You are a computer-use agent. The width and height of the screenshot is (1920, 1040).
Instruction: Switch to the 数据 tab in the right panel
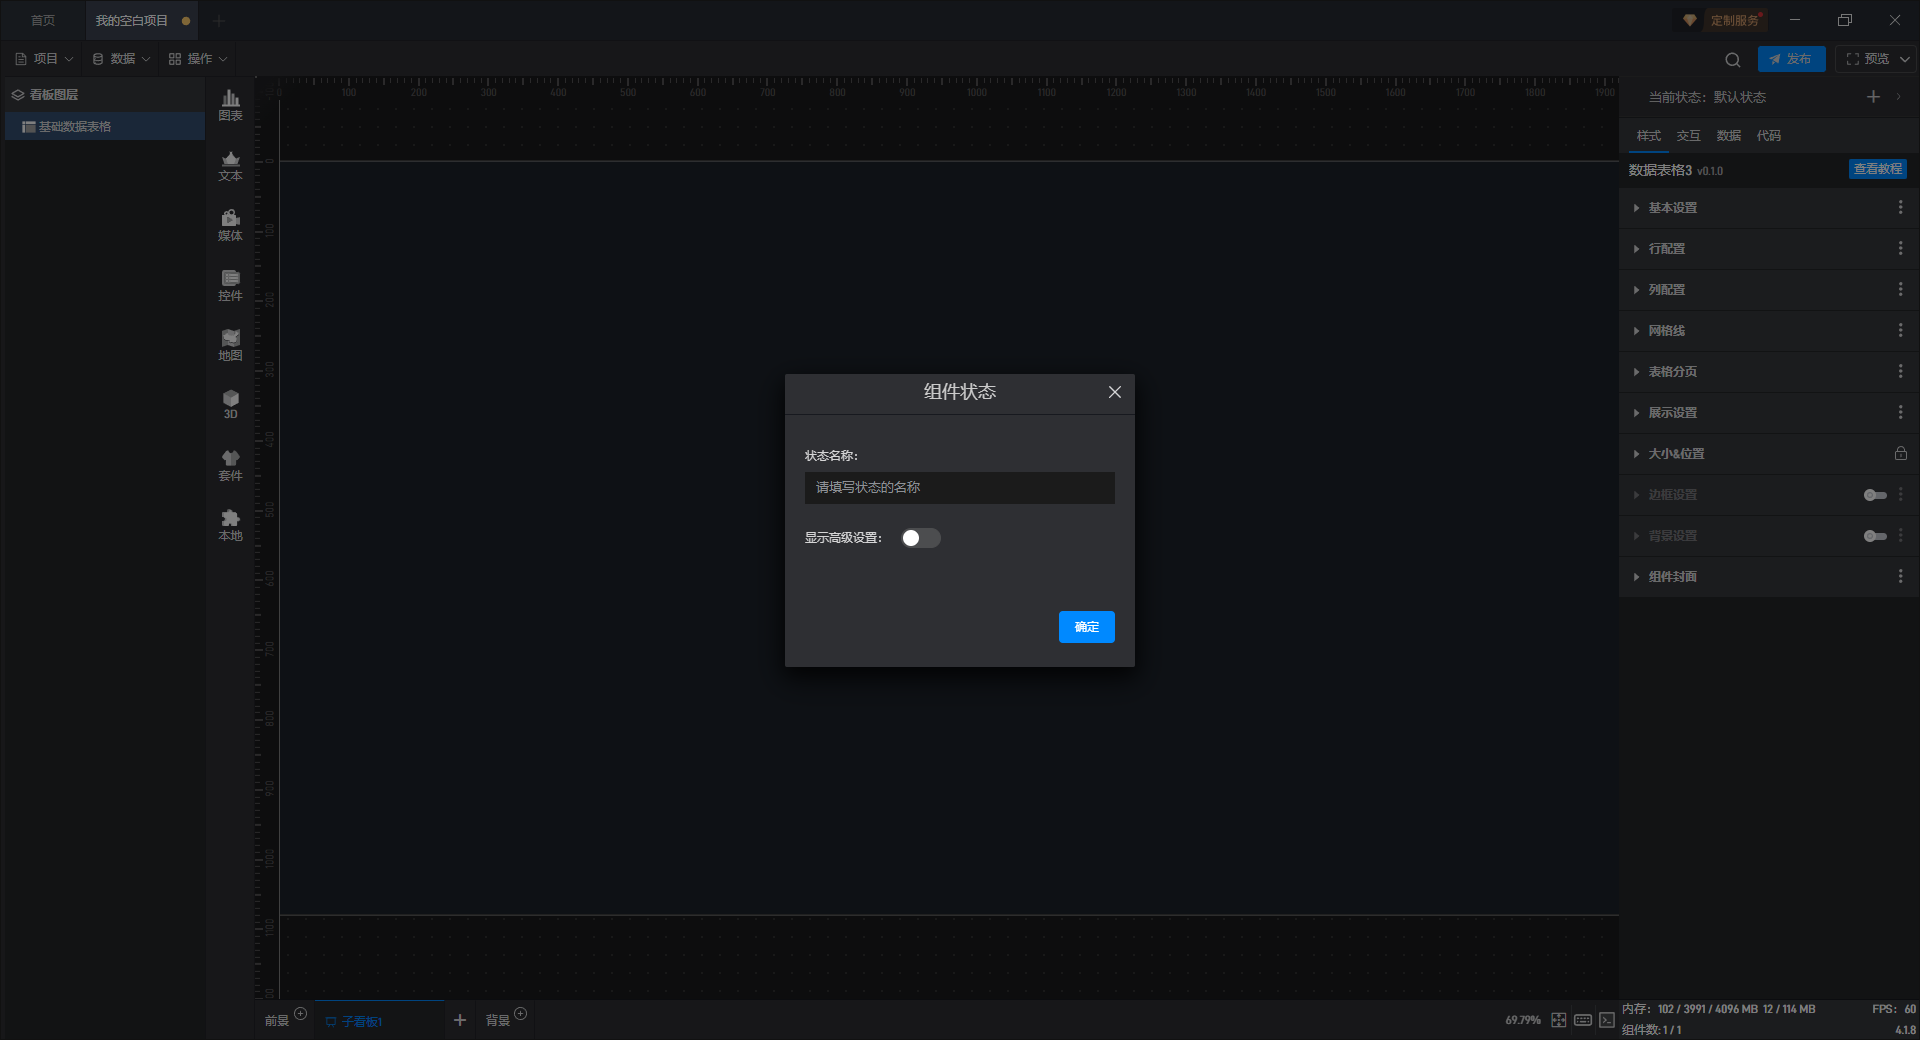(1728, 136)
